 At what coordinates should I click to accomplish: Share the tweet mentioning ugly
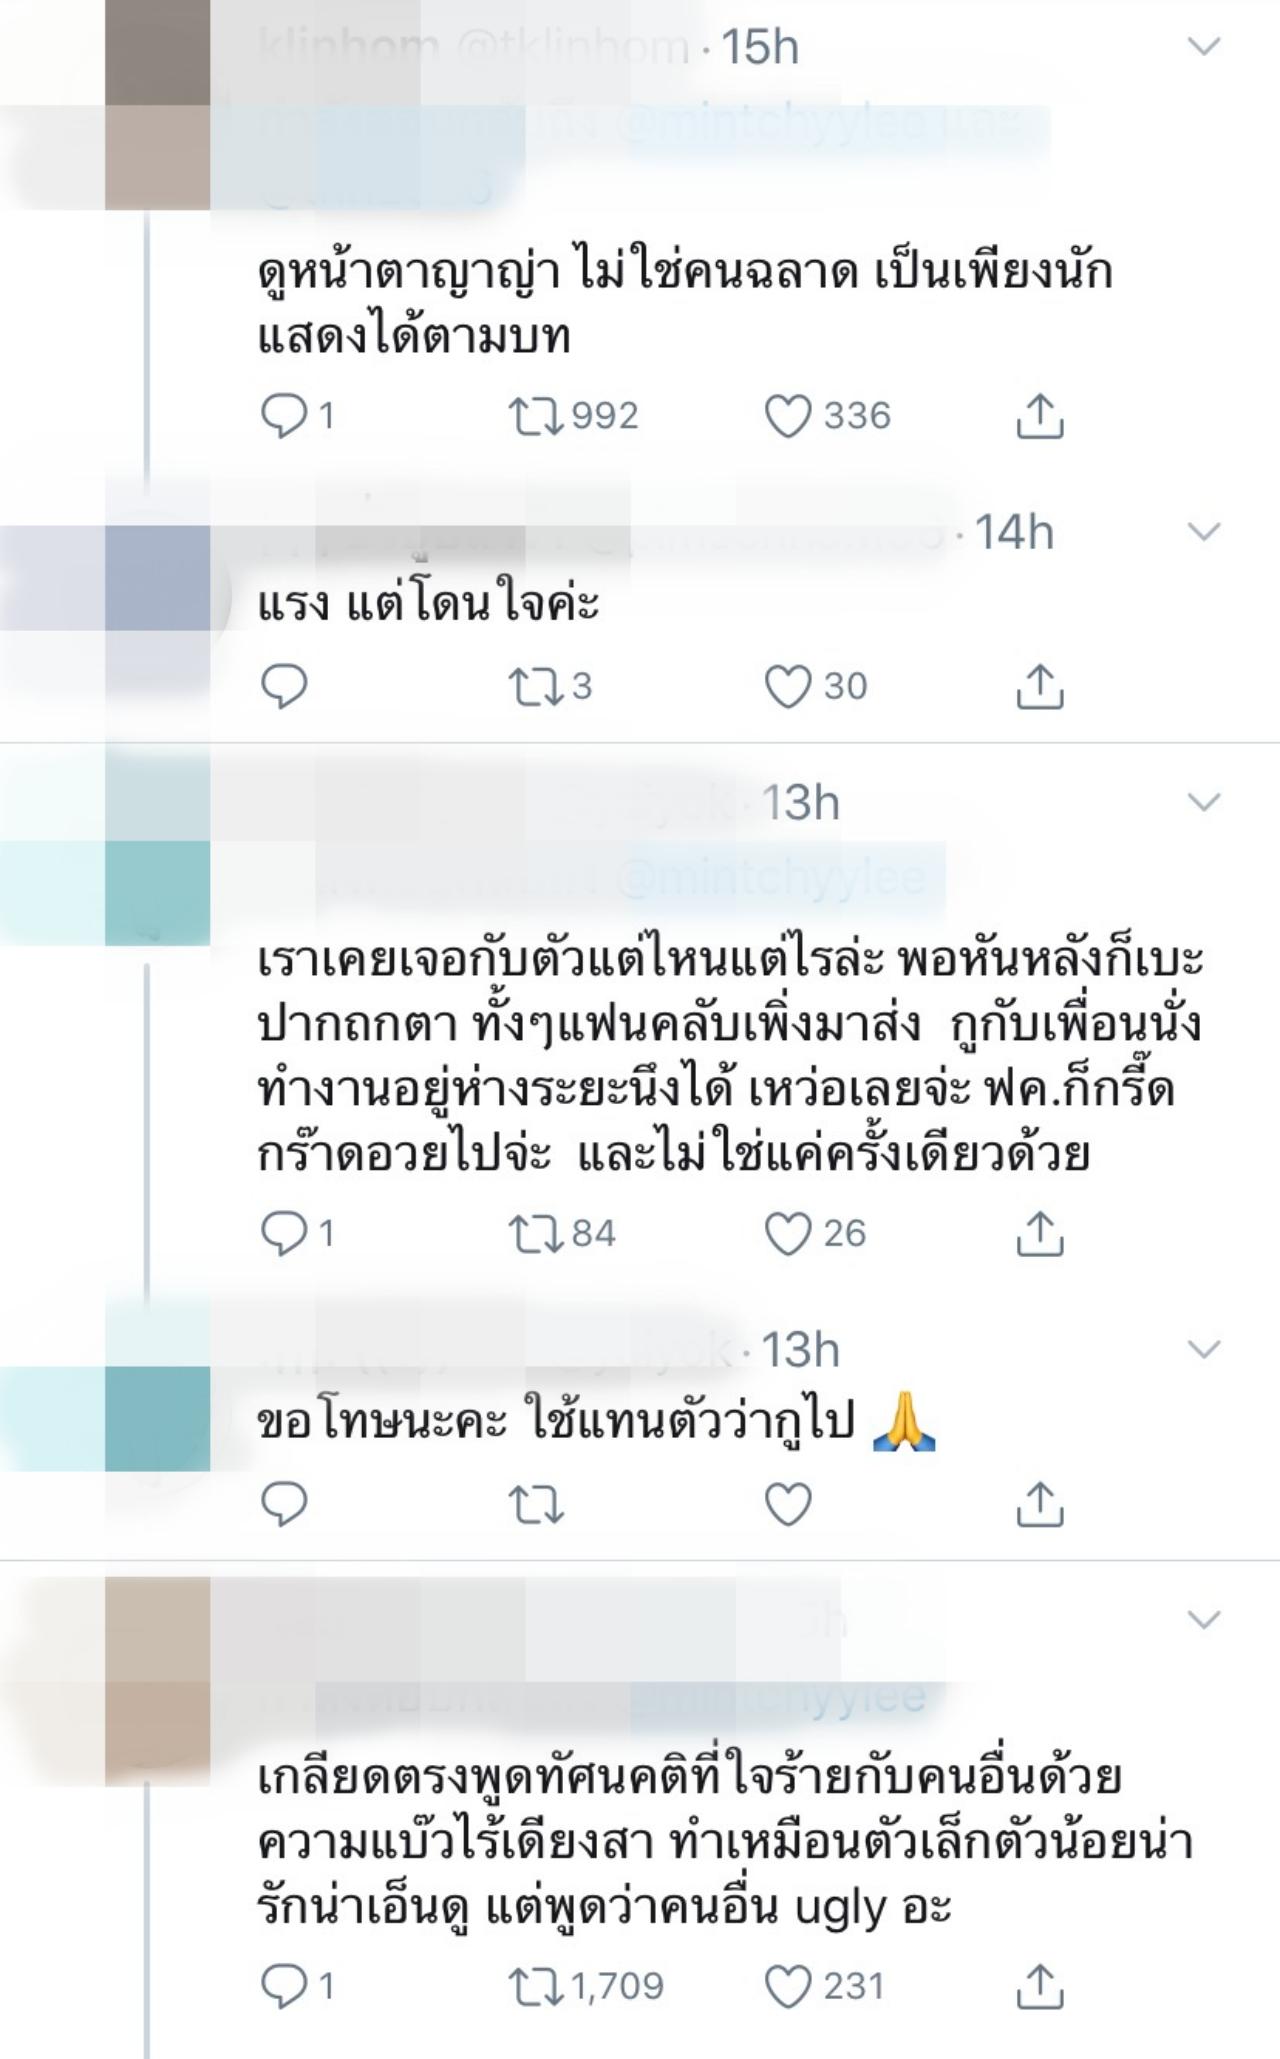pos(1039,1986)
